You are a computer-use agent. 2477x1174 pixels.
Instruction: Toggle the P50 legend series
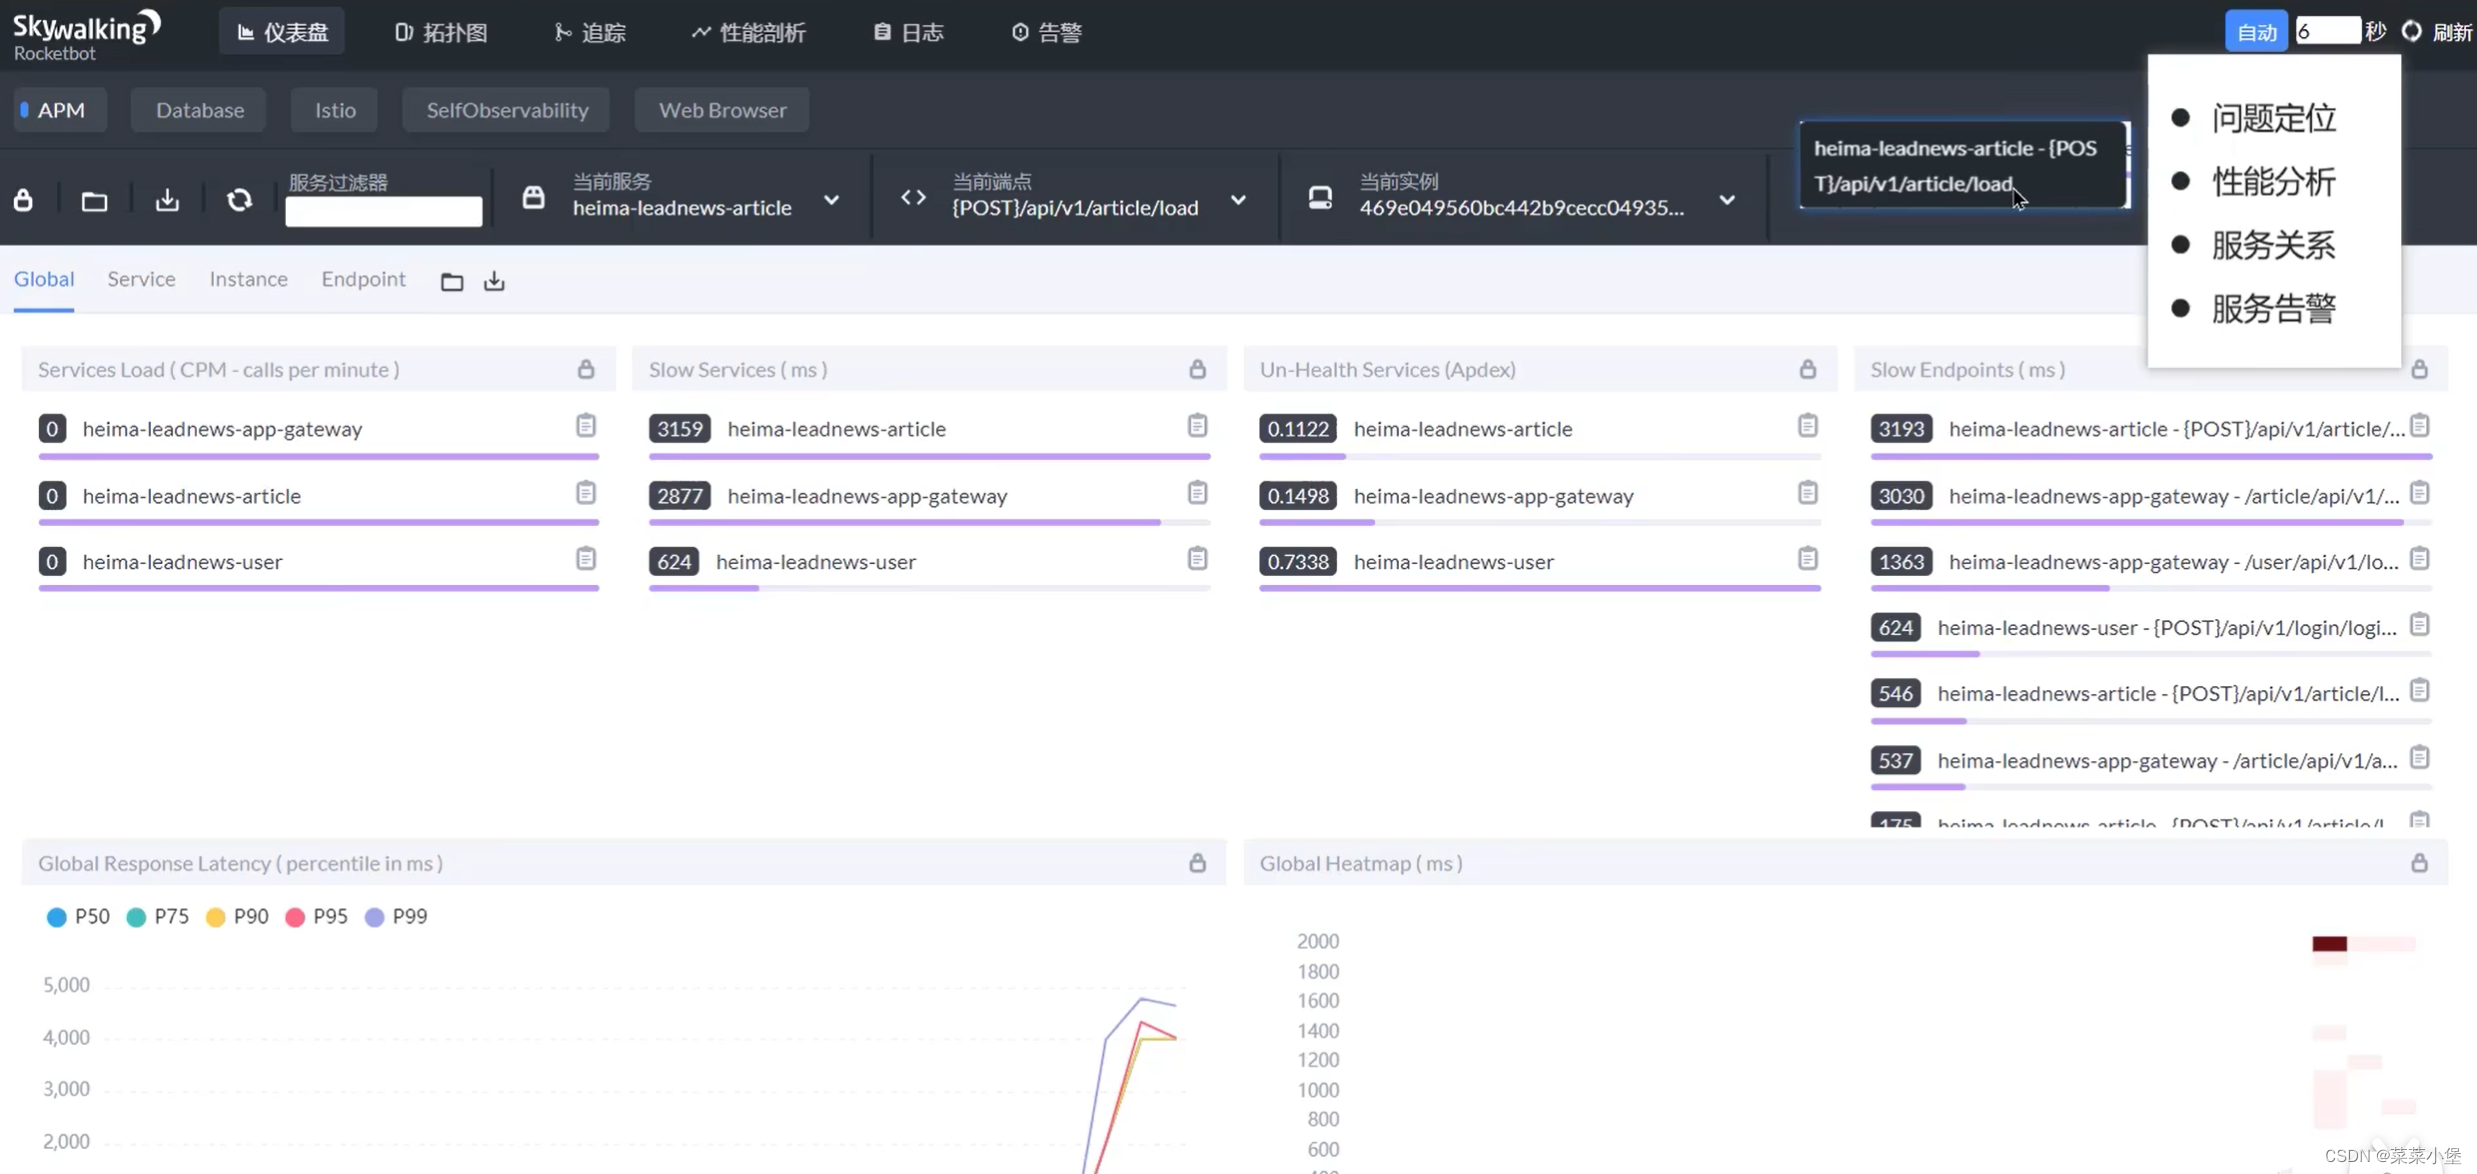click(78, 917)
